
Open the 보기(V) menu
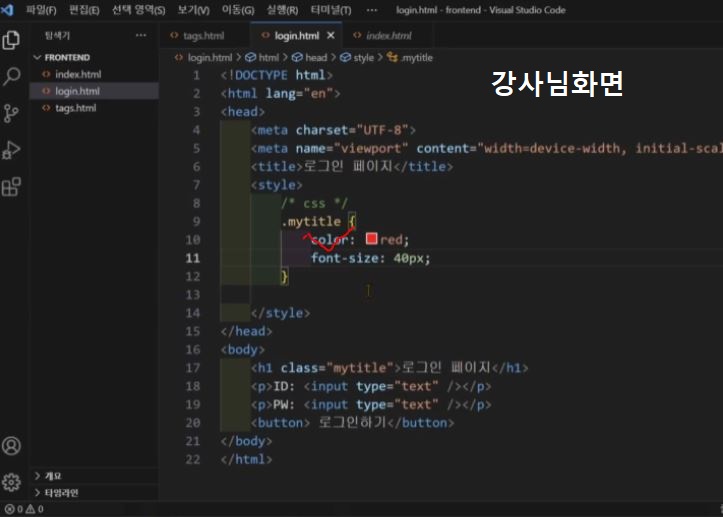pyautogui.click(x=194, y=10)
